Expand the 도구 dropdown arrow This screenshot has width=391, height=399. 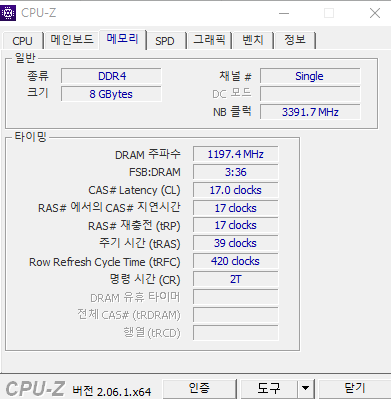[305, 388]
